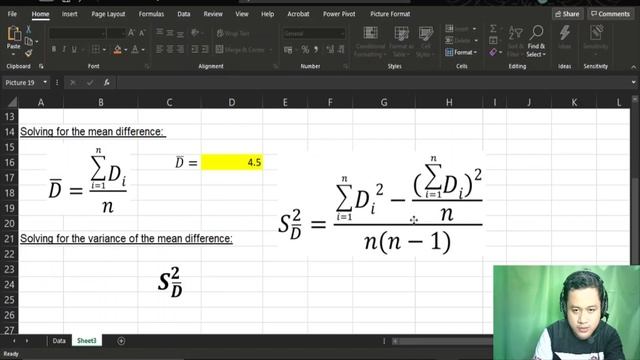The height and width of the screenshot is (360, 640).
Task: Click the mean difference formula picture
Action: [89, 181]
